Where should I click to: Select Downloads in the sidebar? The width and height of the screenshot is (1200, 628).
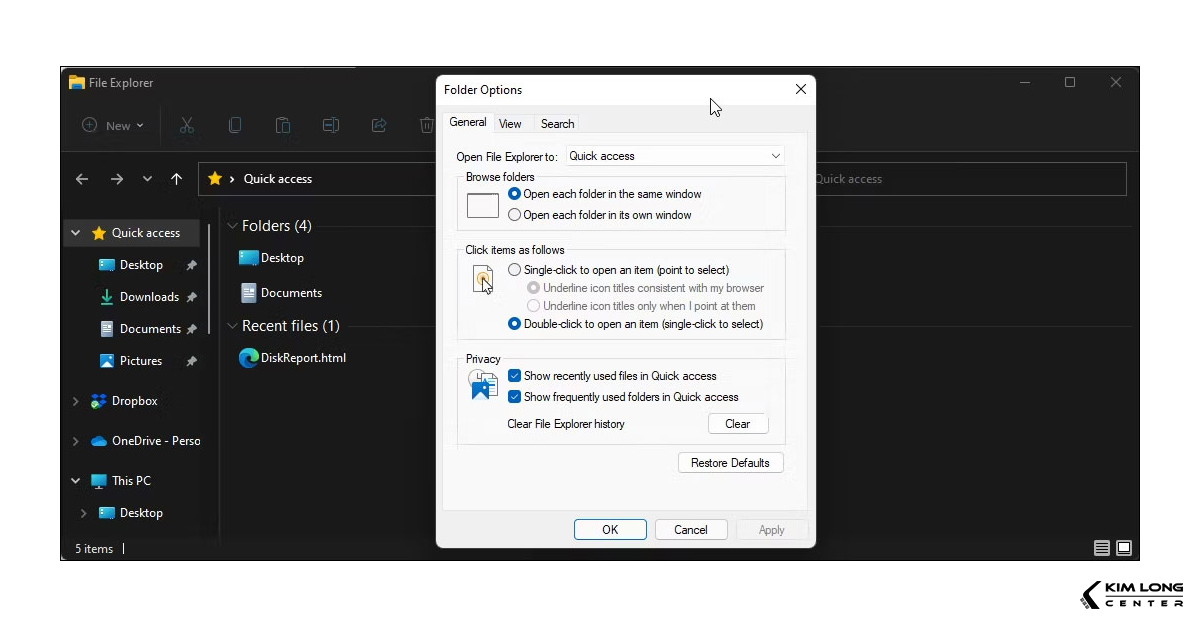pos(151,296)
